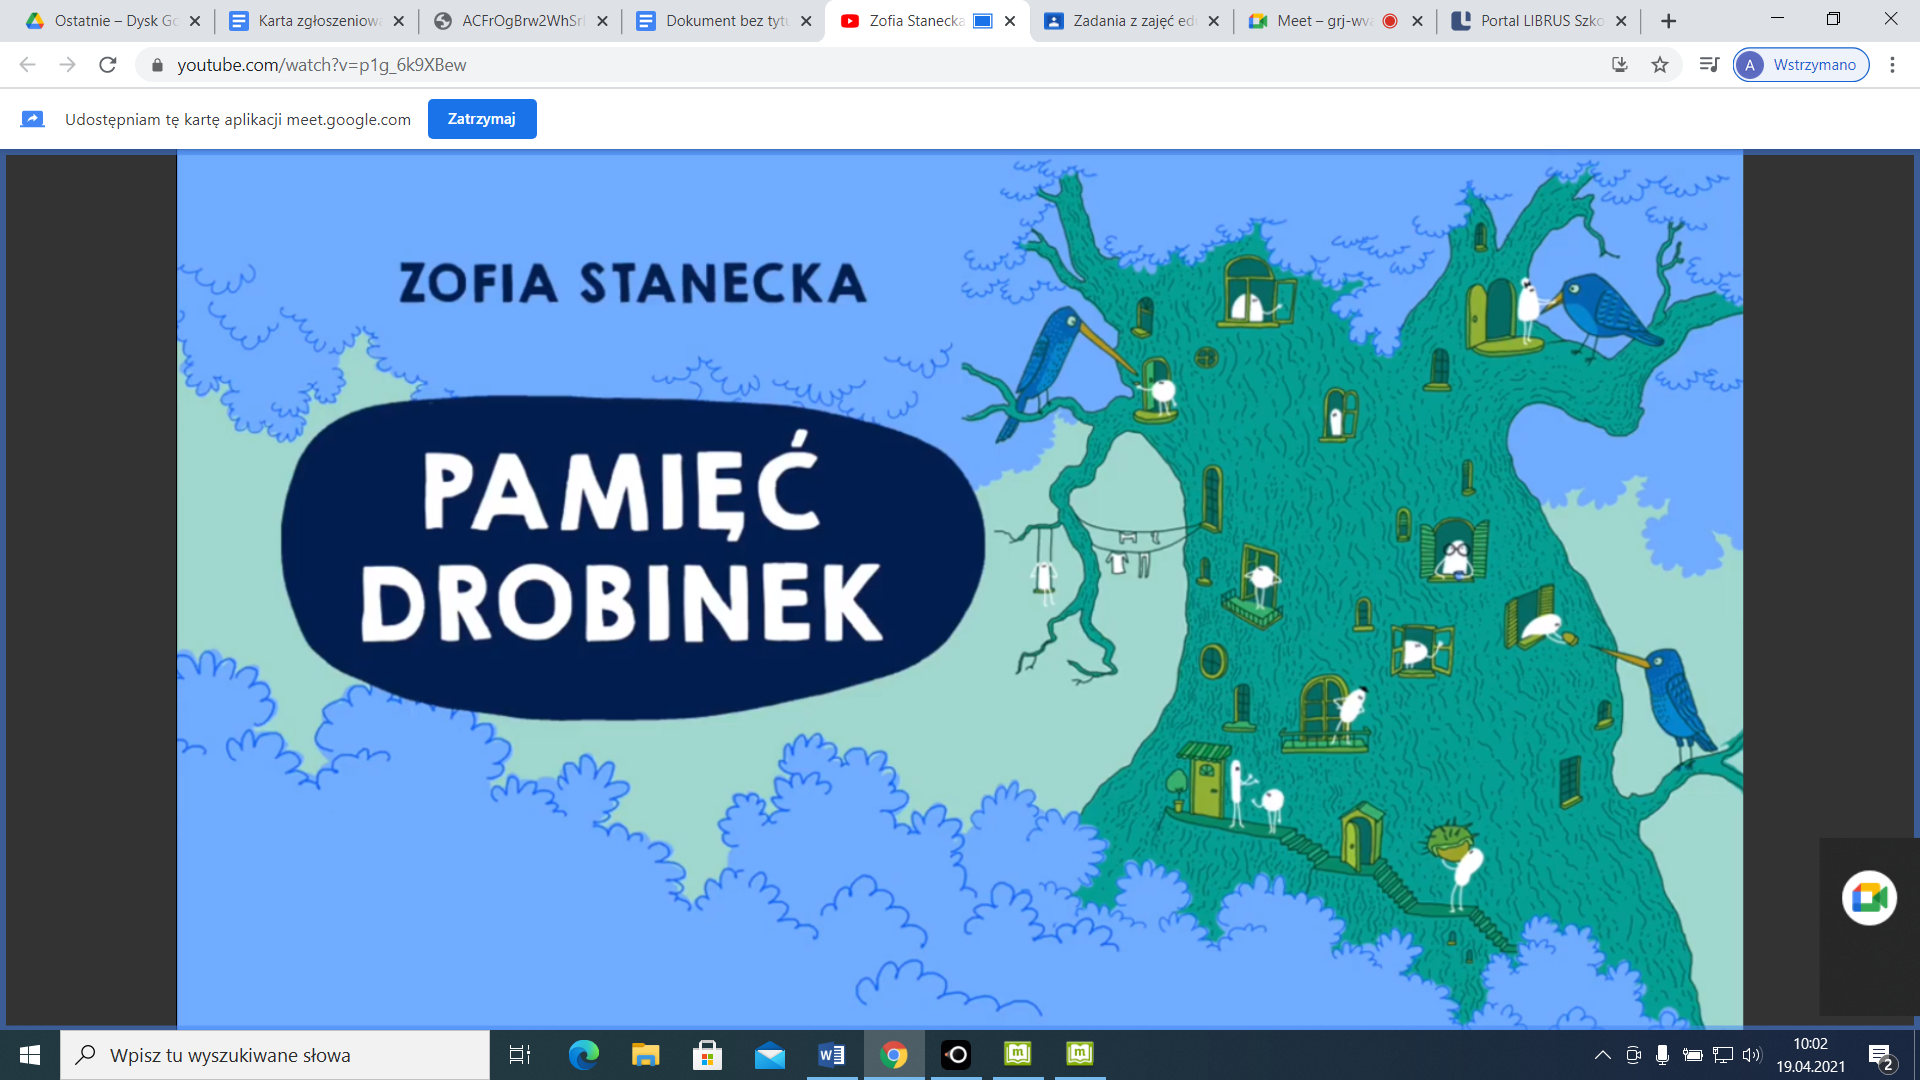Bookmark this page with the star icon

1660,65
